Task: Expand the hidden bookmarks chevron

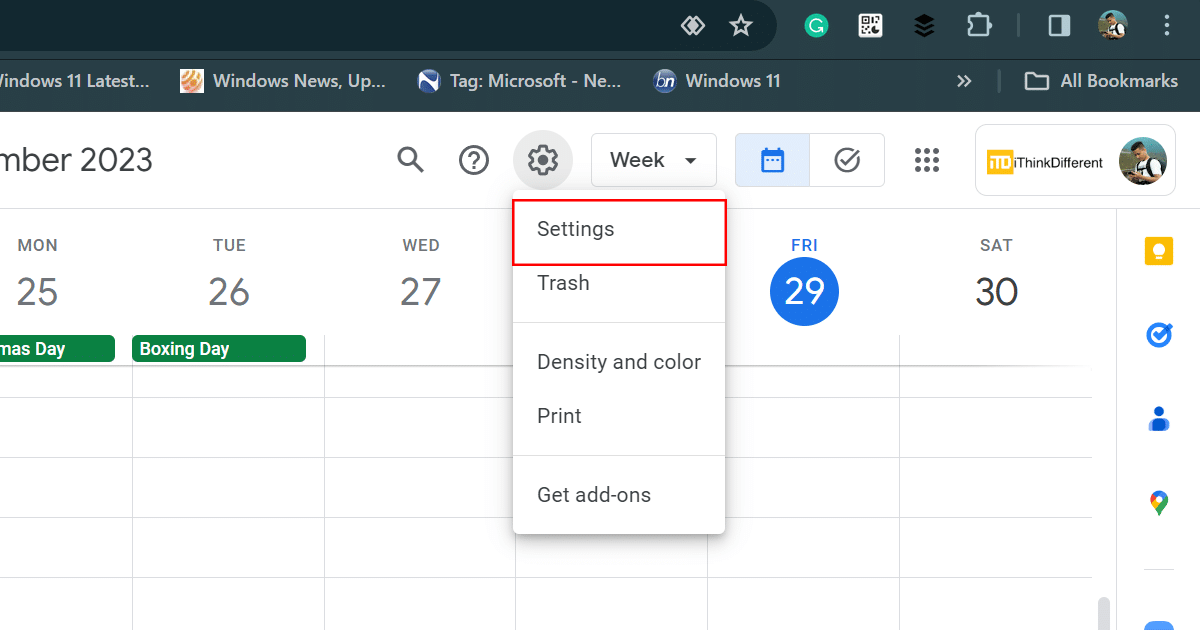Action: (x=964, y=82)
